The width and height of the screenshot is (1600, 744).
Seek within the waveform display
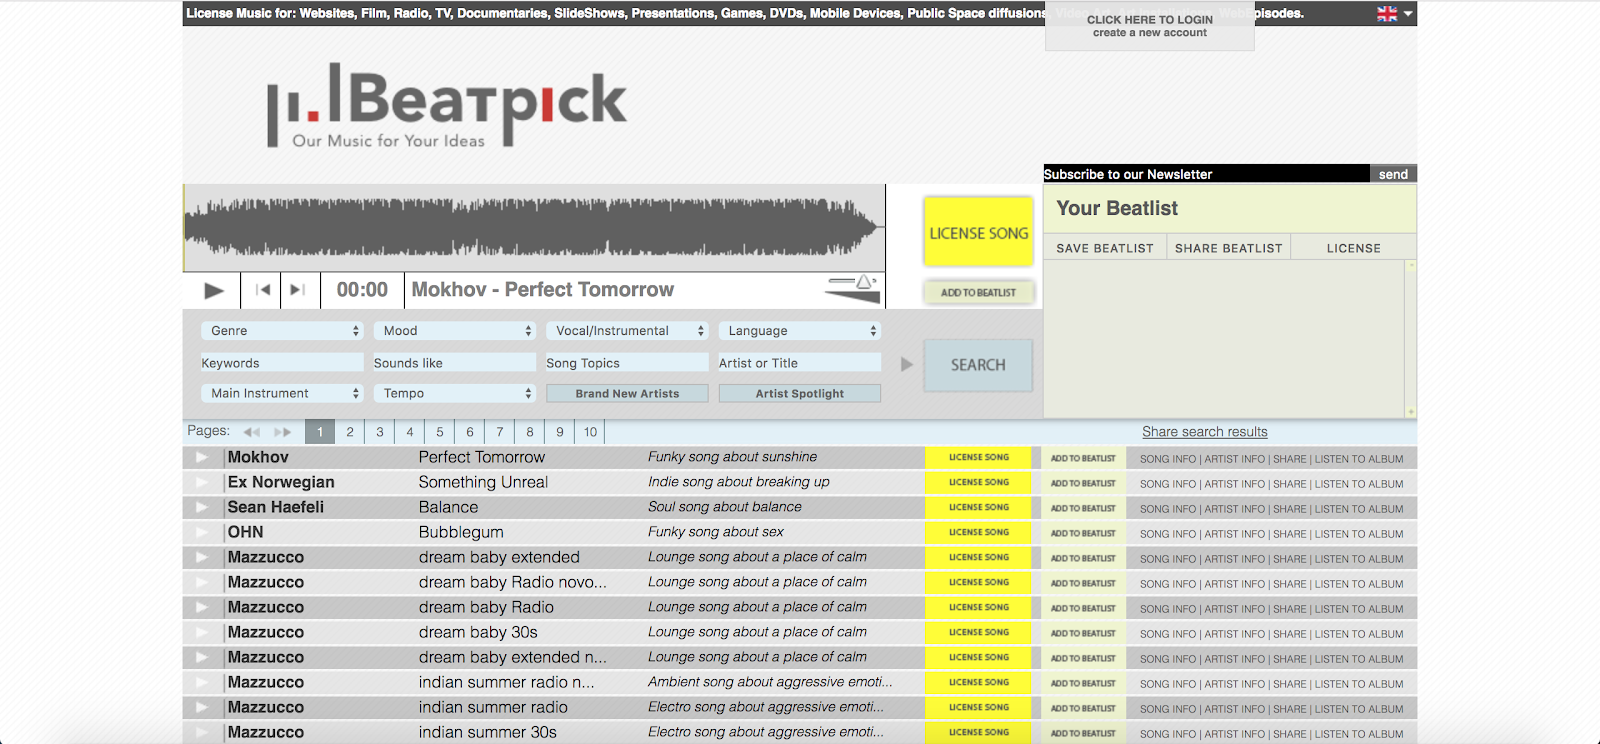(534, 227)
